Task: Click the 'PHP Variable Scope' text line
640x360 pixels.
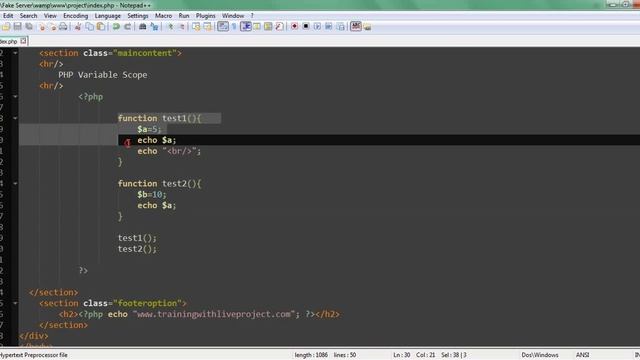Action: 102,75
